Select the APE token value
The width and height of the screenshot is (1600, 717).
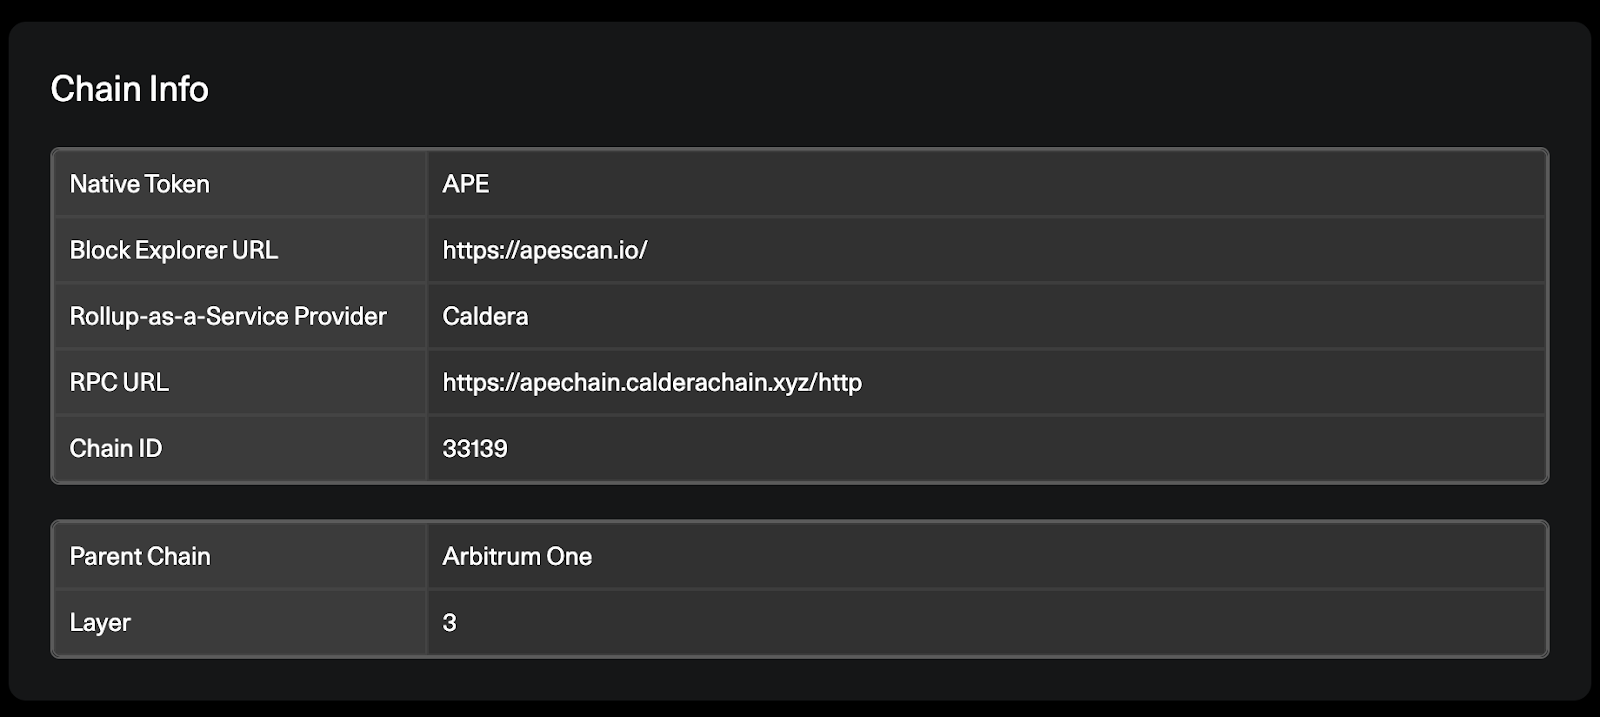coord(466,184)
